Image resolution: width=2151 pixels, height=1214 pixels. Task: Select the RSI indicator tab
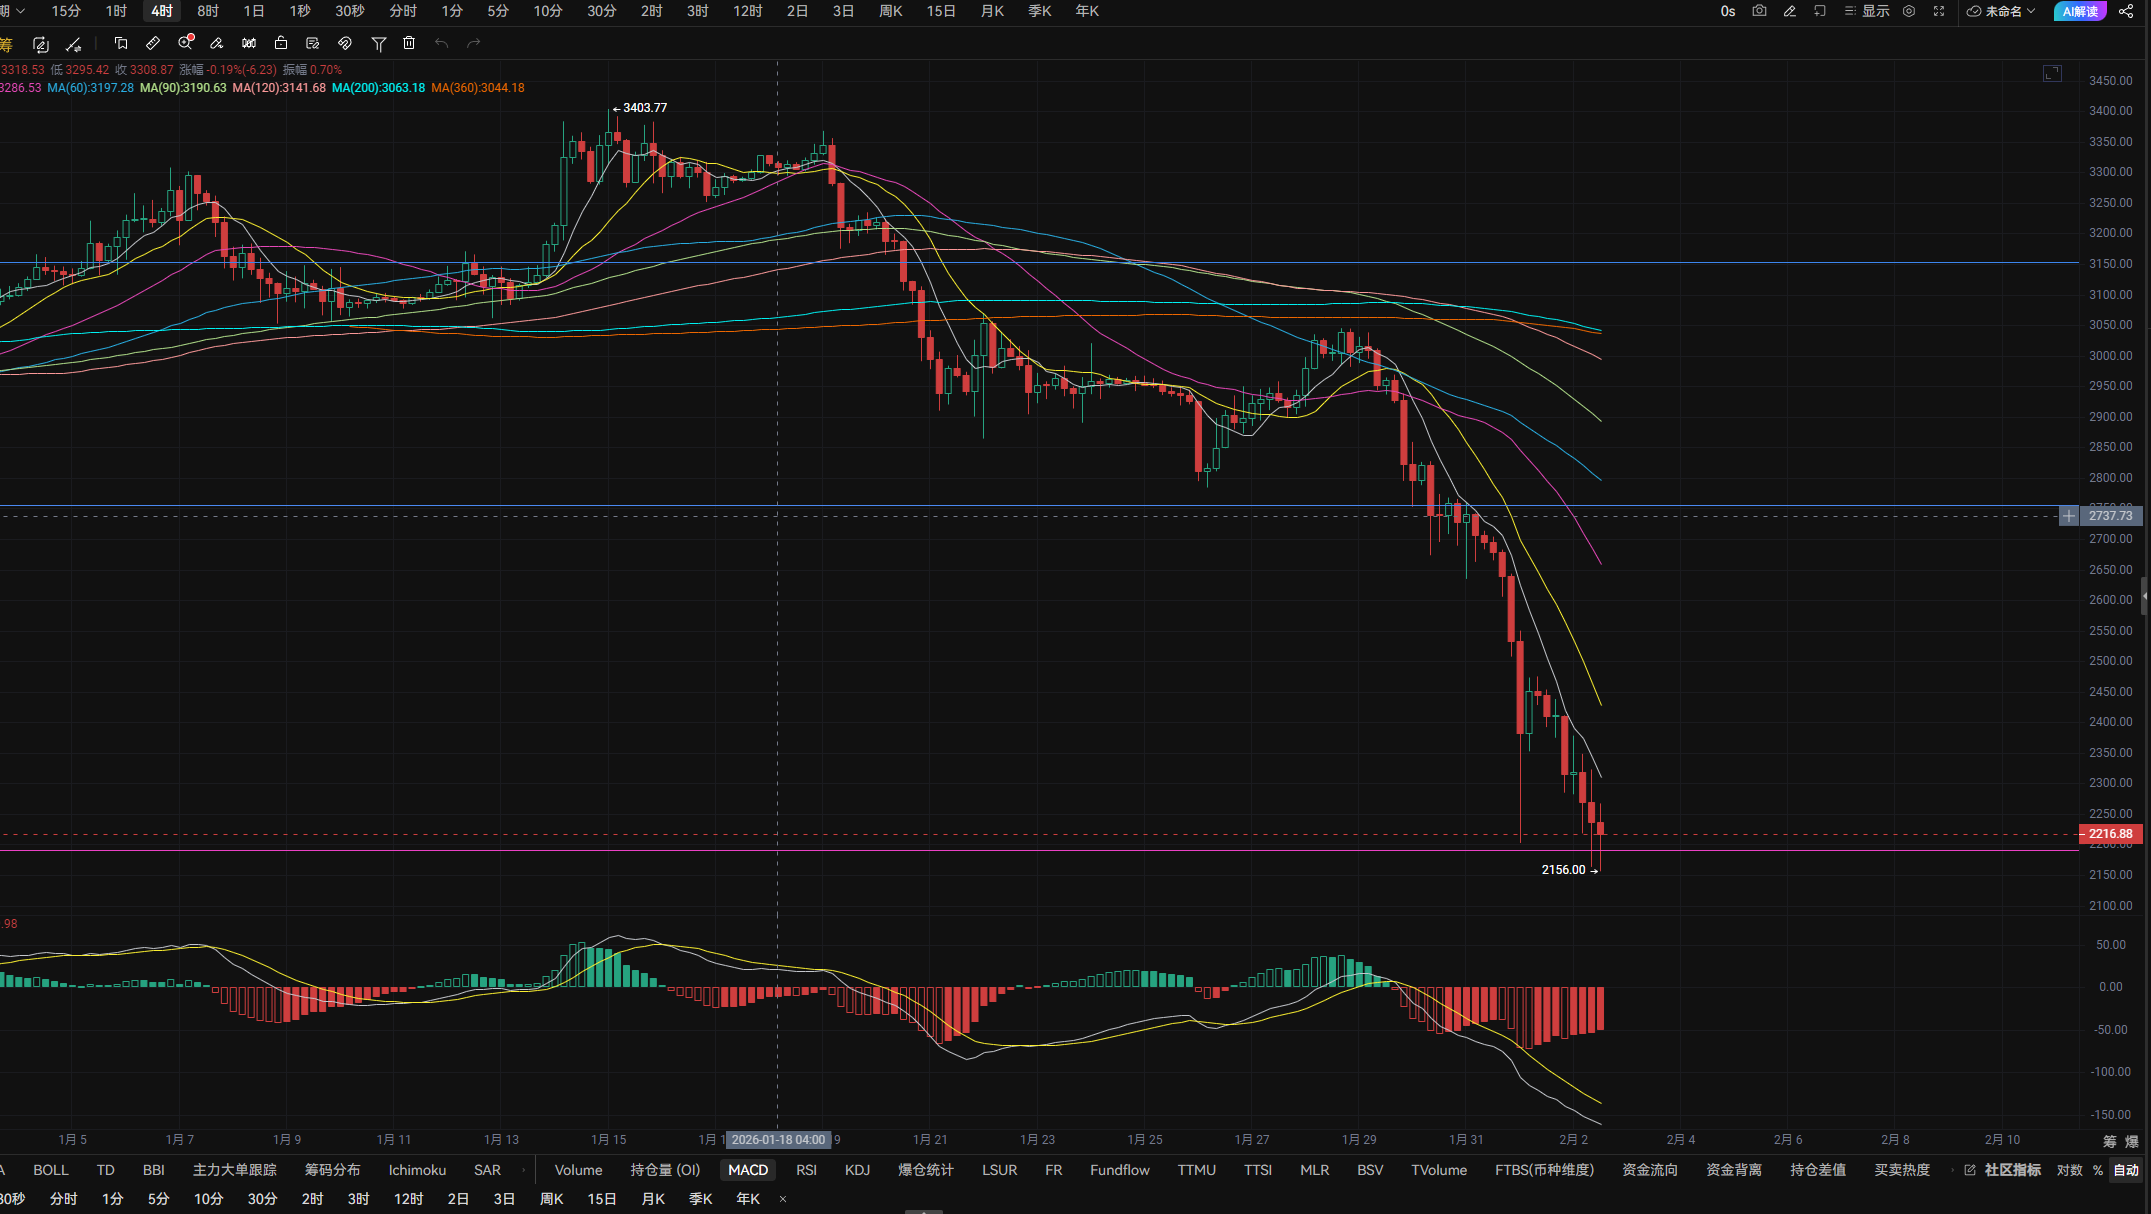[x=806, y=1170]
